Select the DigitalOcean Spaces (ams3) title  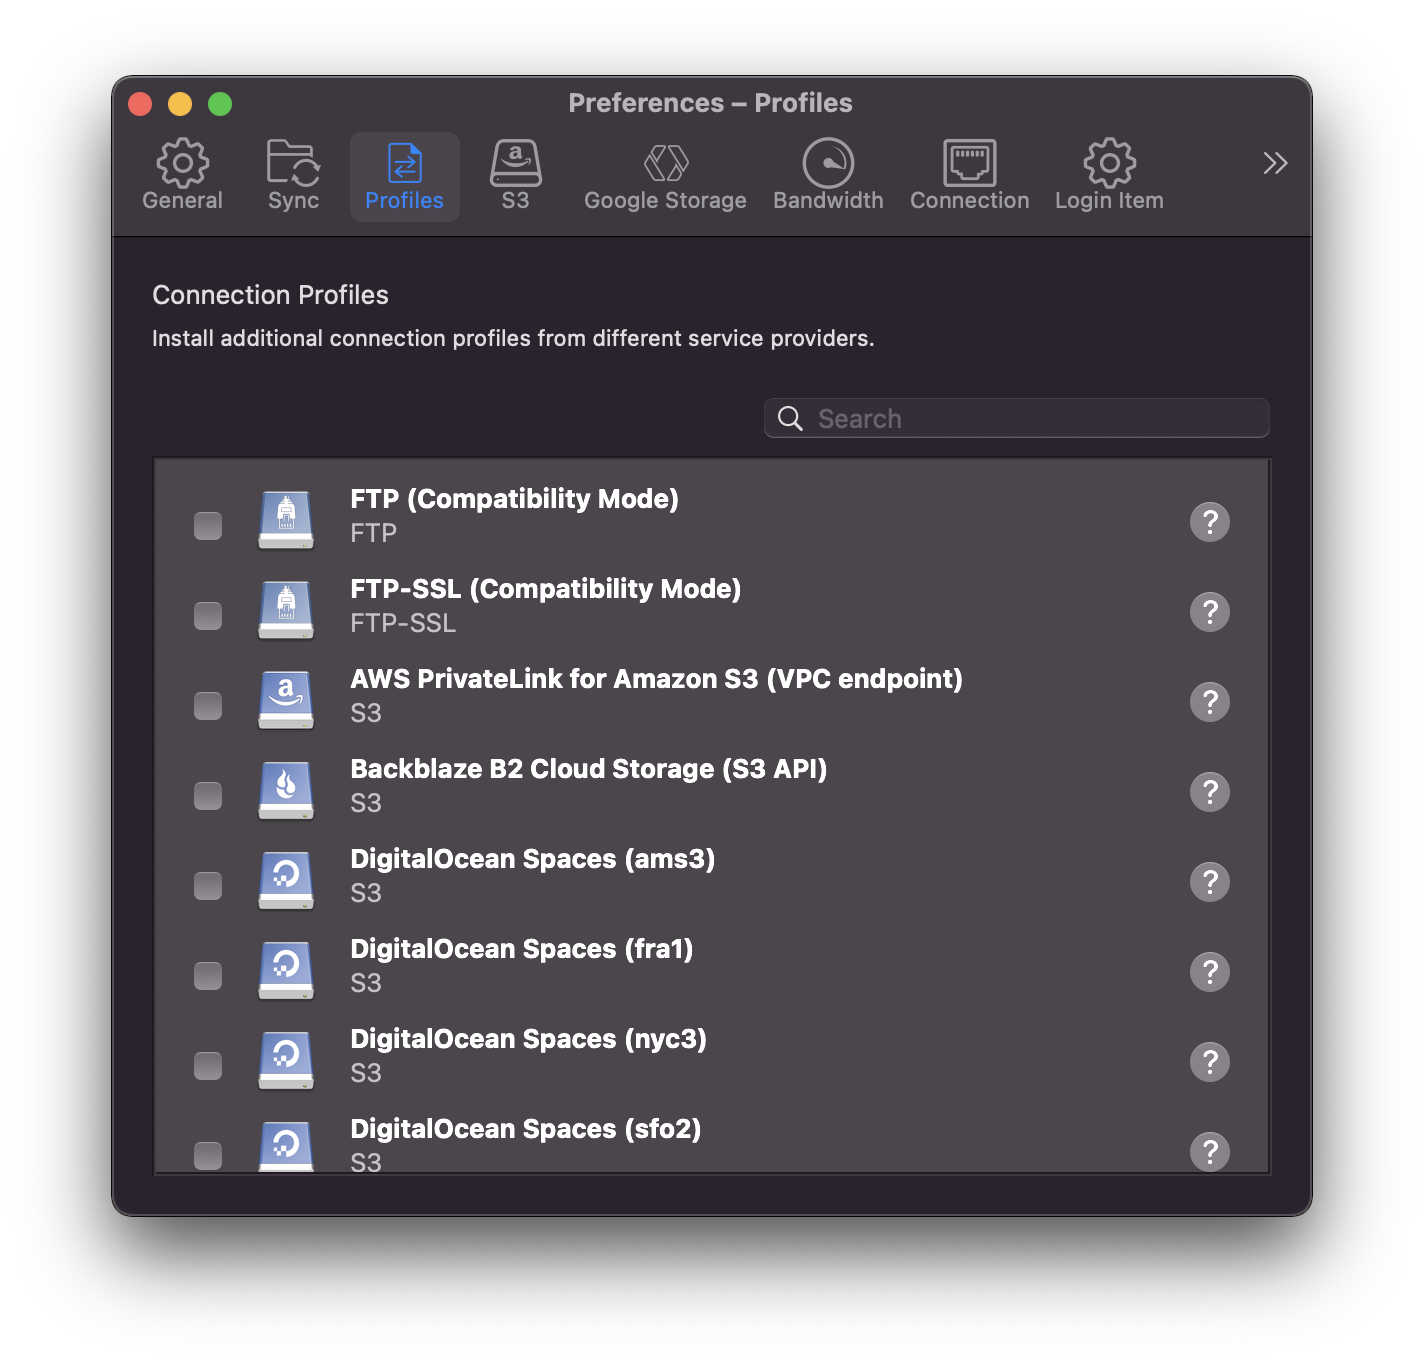(533, 859)
